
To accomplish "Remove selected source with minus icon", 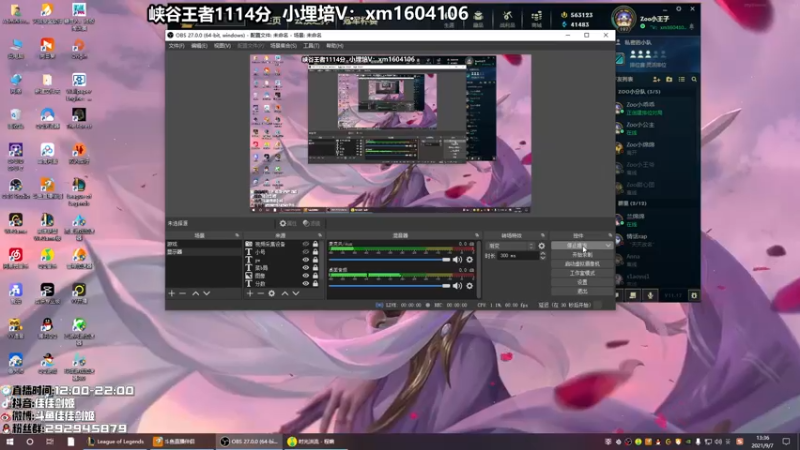I will point(261,293).
